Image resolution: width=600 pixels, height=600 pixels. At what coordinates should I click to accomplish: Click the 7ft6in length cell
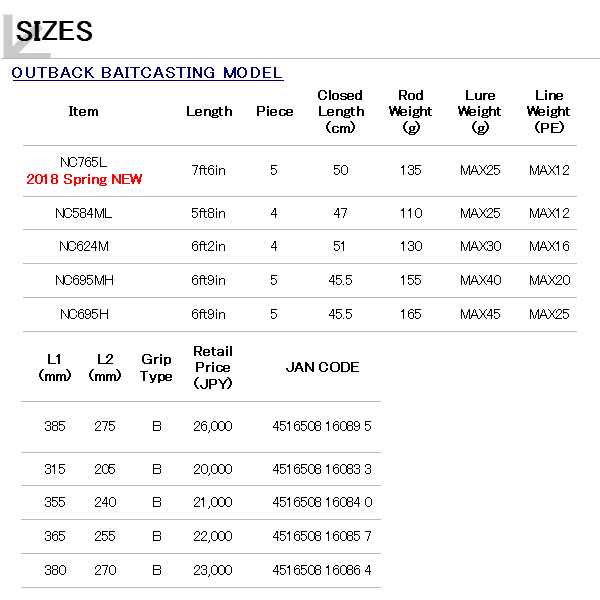coord(209,170)
